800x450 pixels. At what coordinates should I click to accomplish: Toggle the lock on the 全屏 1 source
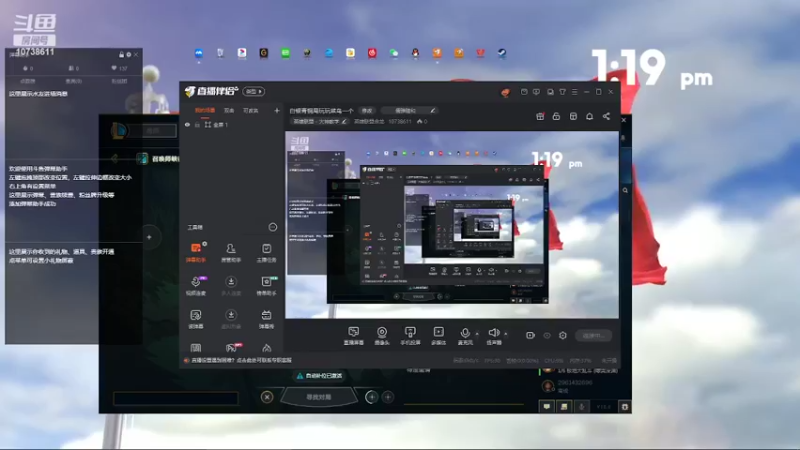click(x=197, y=124)
